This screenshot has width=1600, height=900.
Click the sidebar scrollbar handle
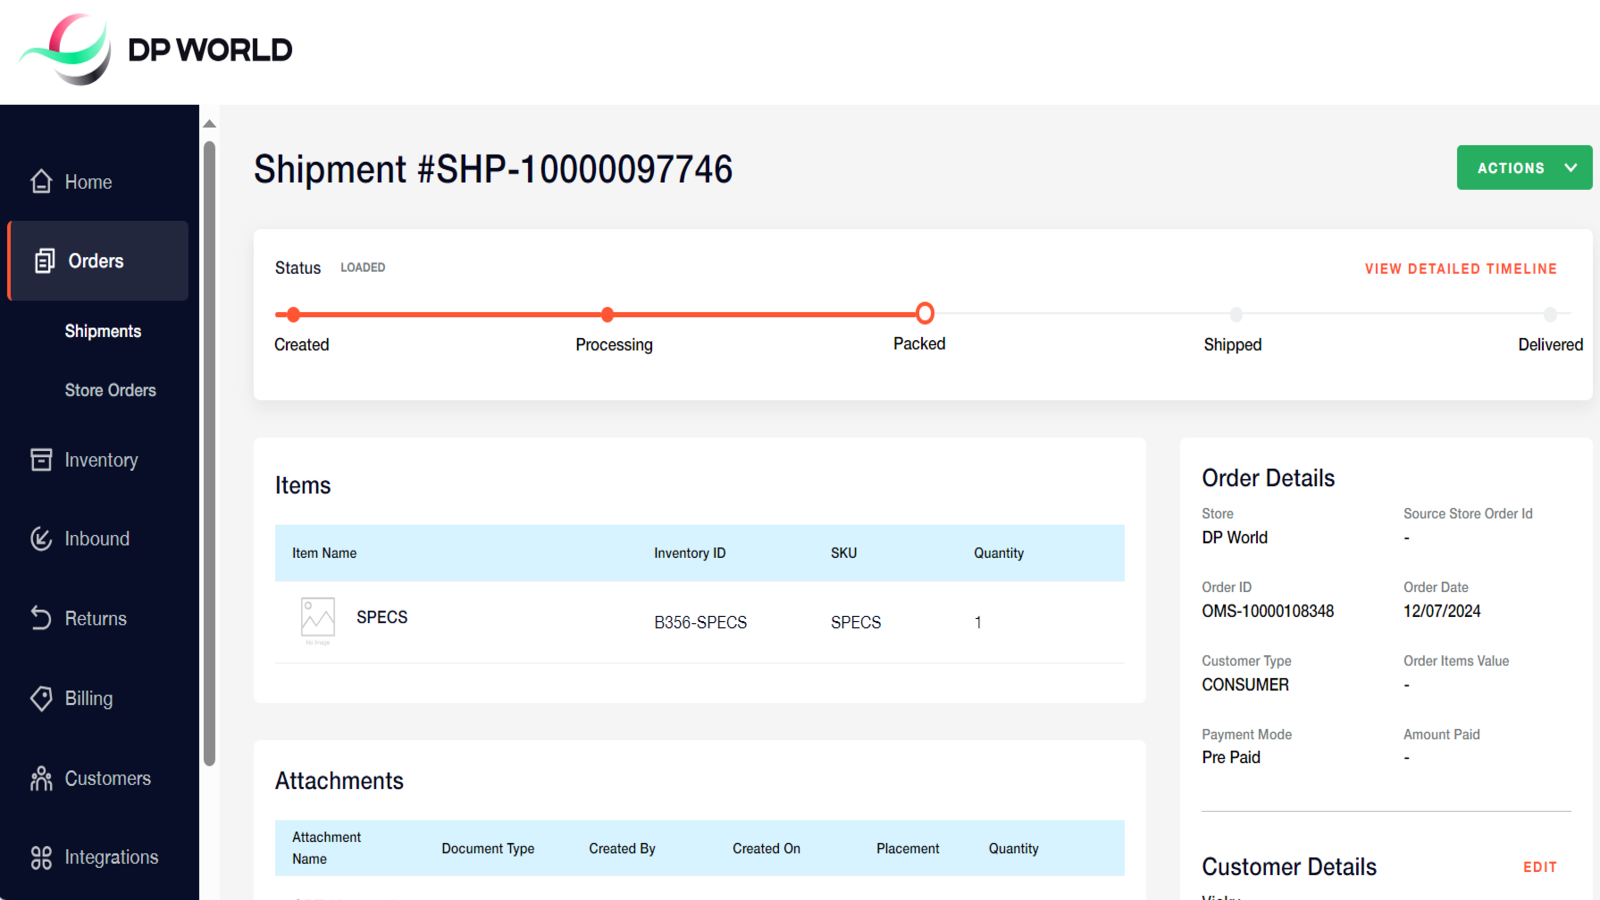tap(210, 450)
